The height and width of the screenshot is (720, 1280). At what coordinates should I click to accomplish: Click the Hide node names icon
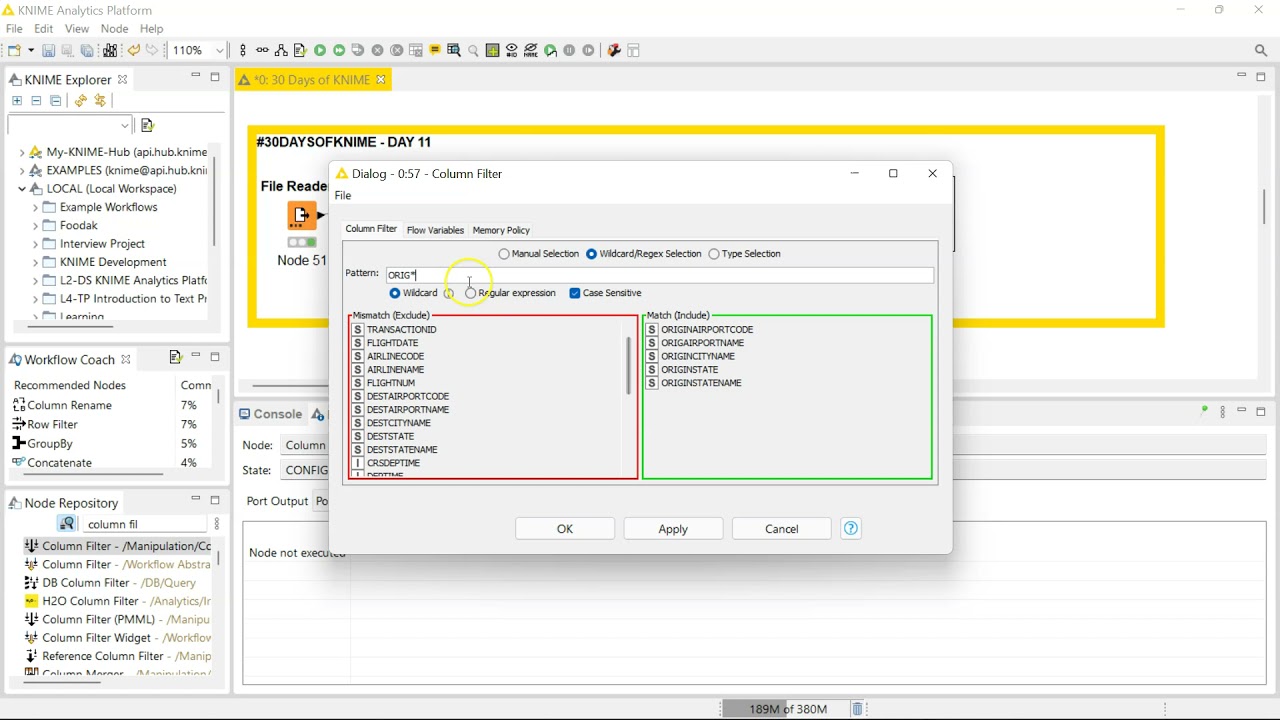click(x=530, y=50)
